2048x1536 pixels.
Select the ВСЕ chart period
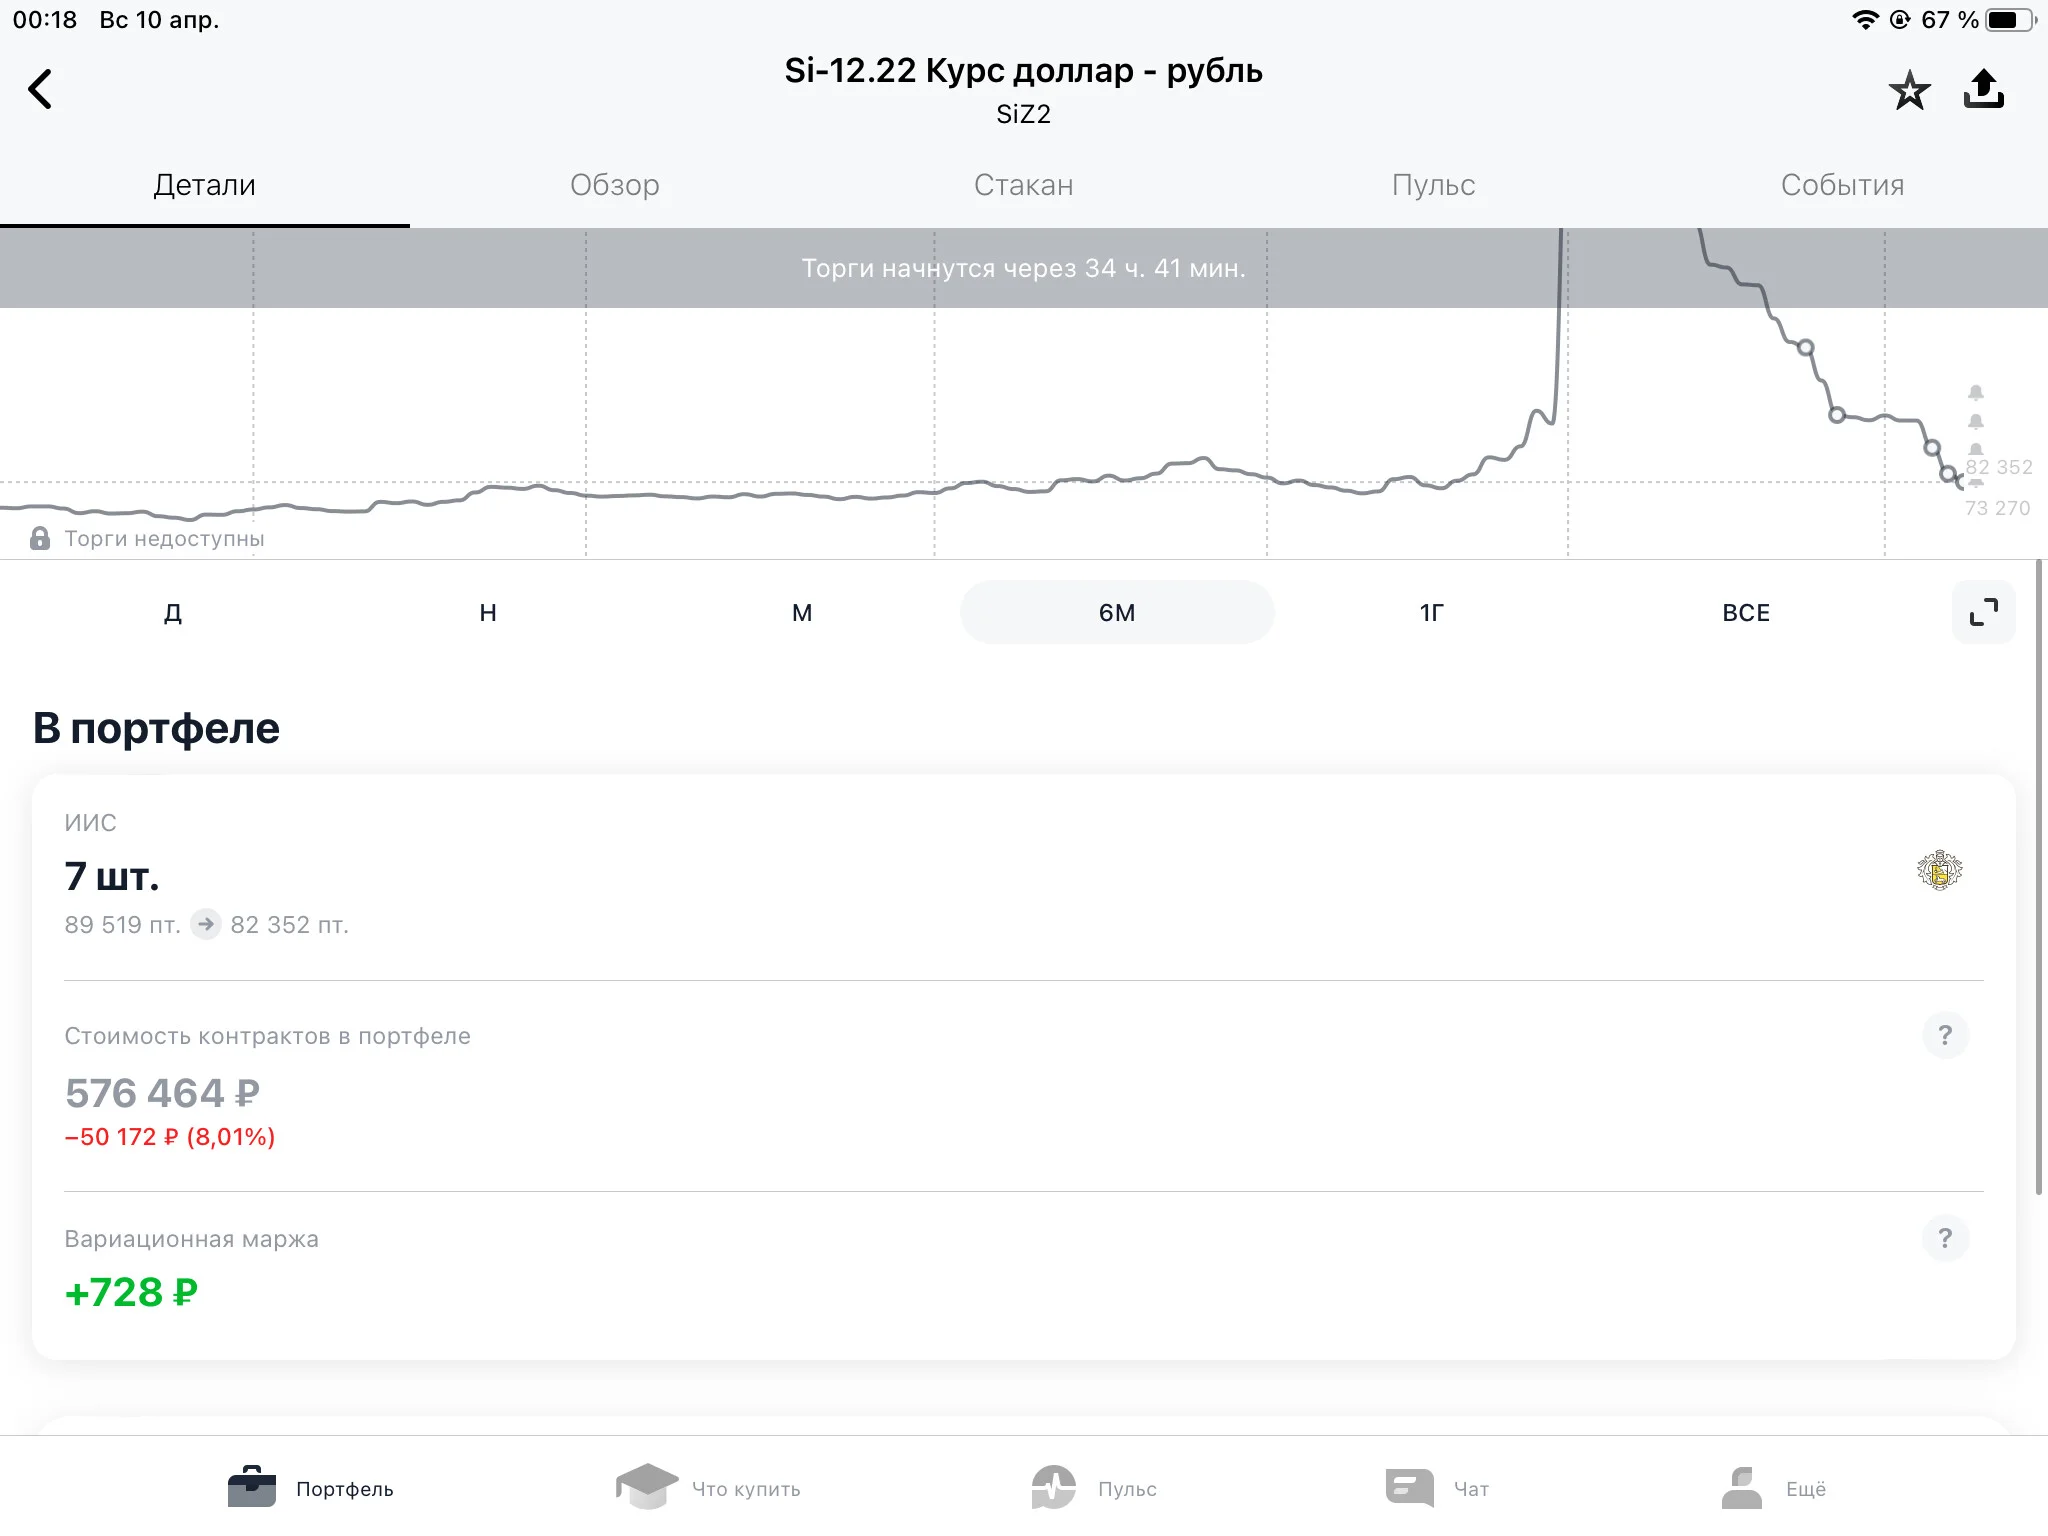point(1746,612)
